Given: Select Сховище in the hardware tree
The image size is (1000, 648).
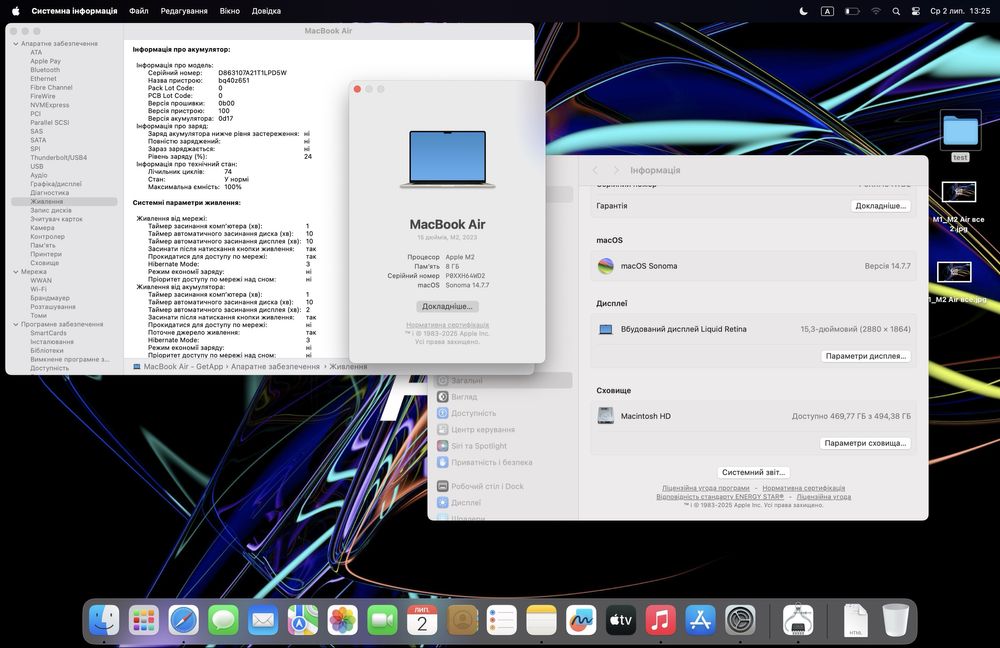Looking at the screenshot, I should (x=44, y=263).
